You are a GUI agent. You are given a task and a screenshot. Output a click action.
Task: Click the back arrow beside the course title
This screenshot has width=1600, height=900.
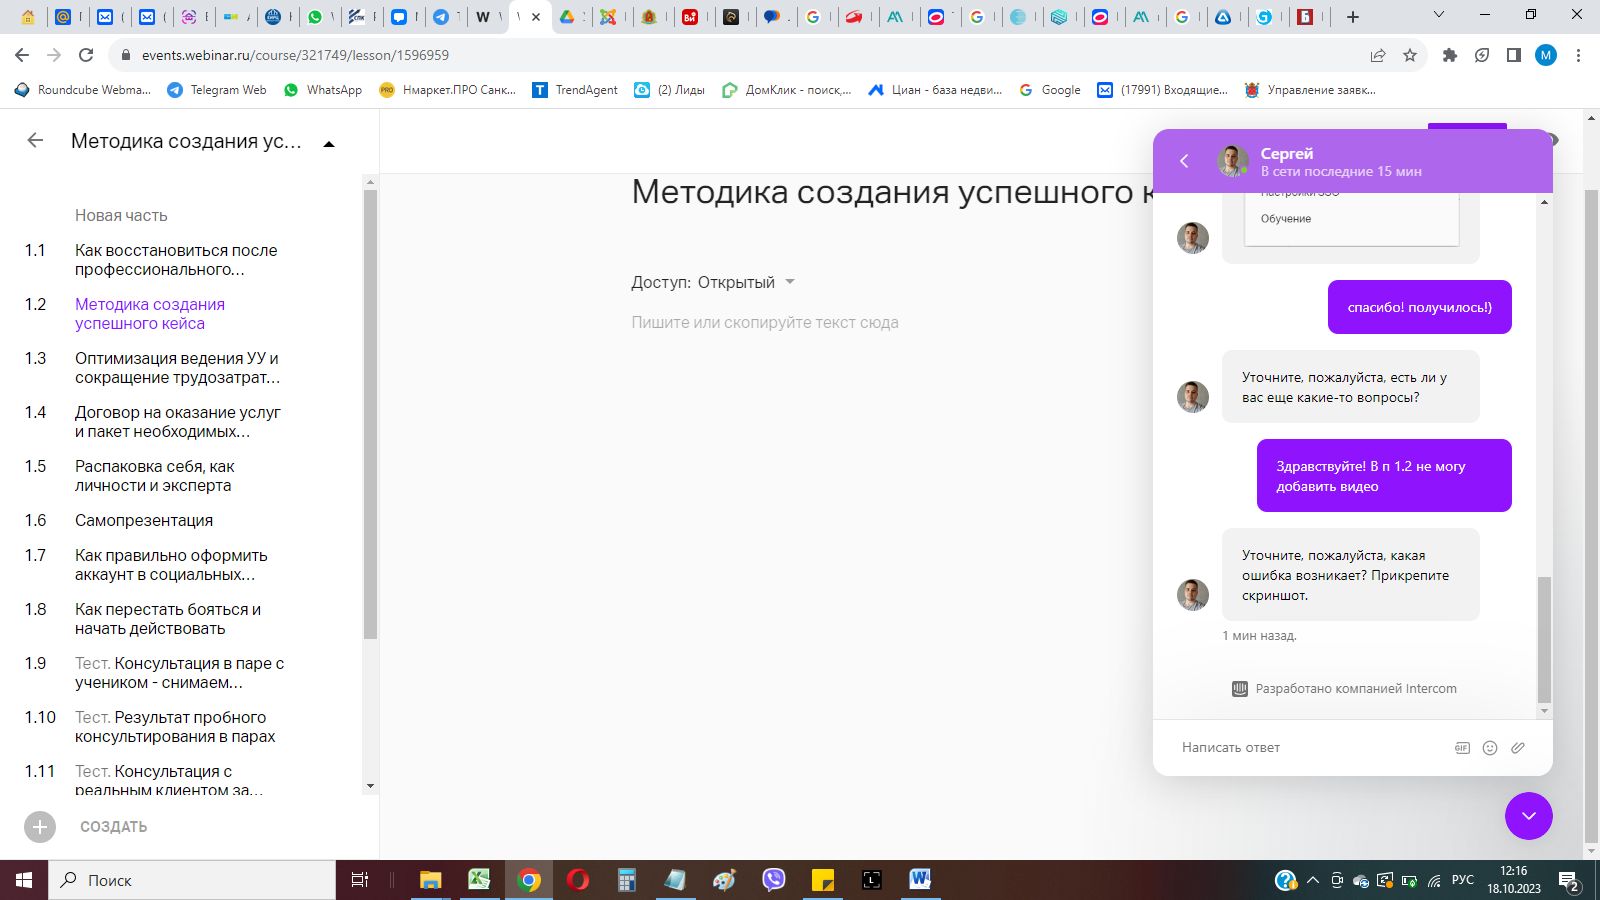click(x=35, y=141)
